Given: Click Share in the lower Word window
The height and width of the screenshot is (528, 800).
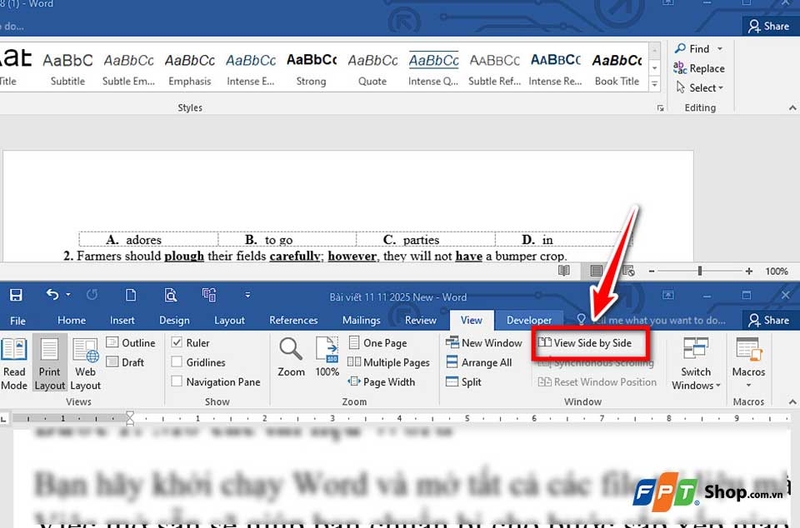Looking at the screenshot, I should click(x=768, y=320).
